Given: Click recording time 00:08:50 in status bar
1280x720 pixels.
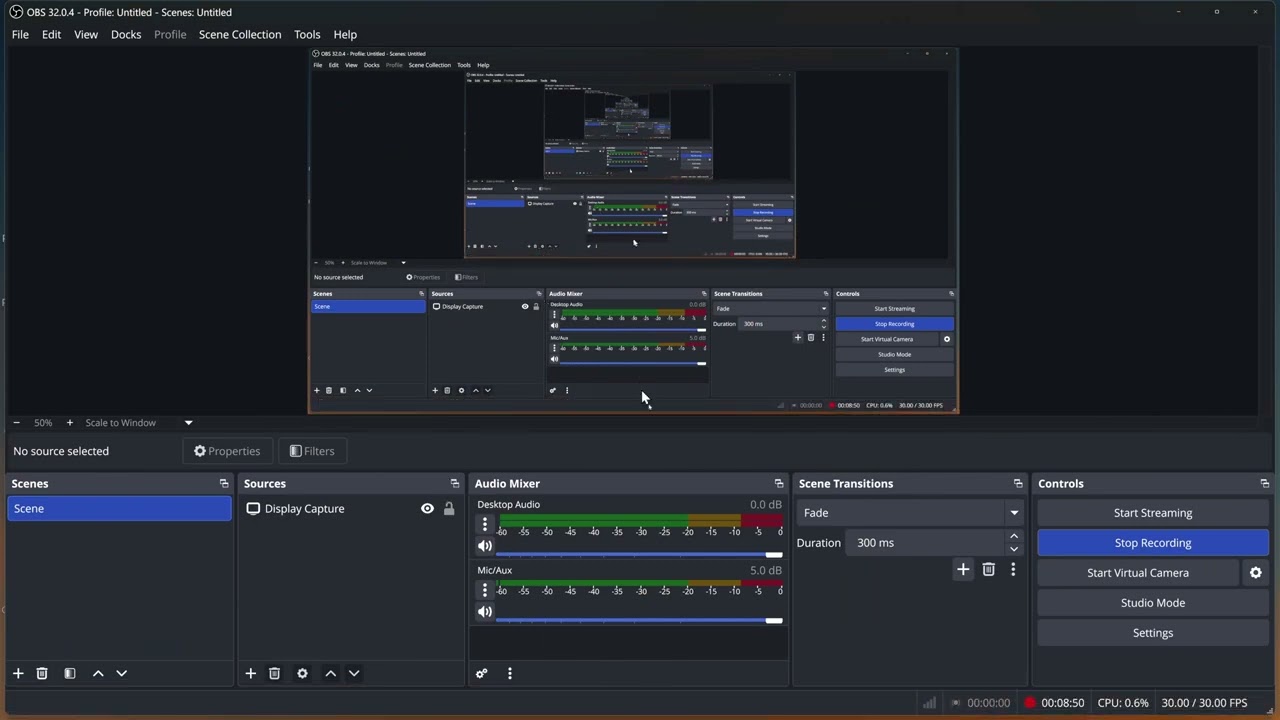Looking at the screenshot, I should 1062,703.
